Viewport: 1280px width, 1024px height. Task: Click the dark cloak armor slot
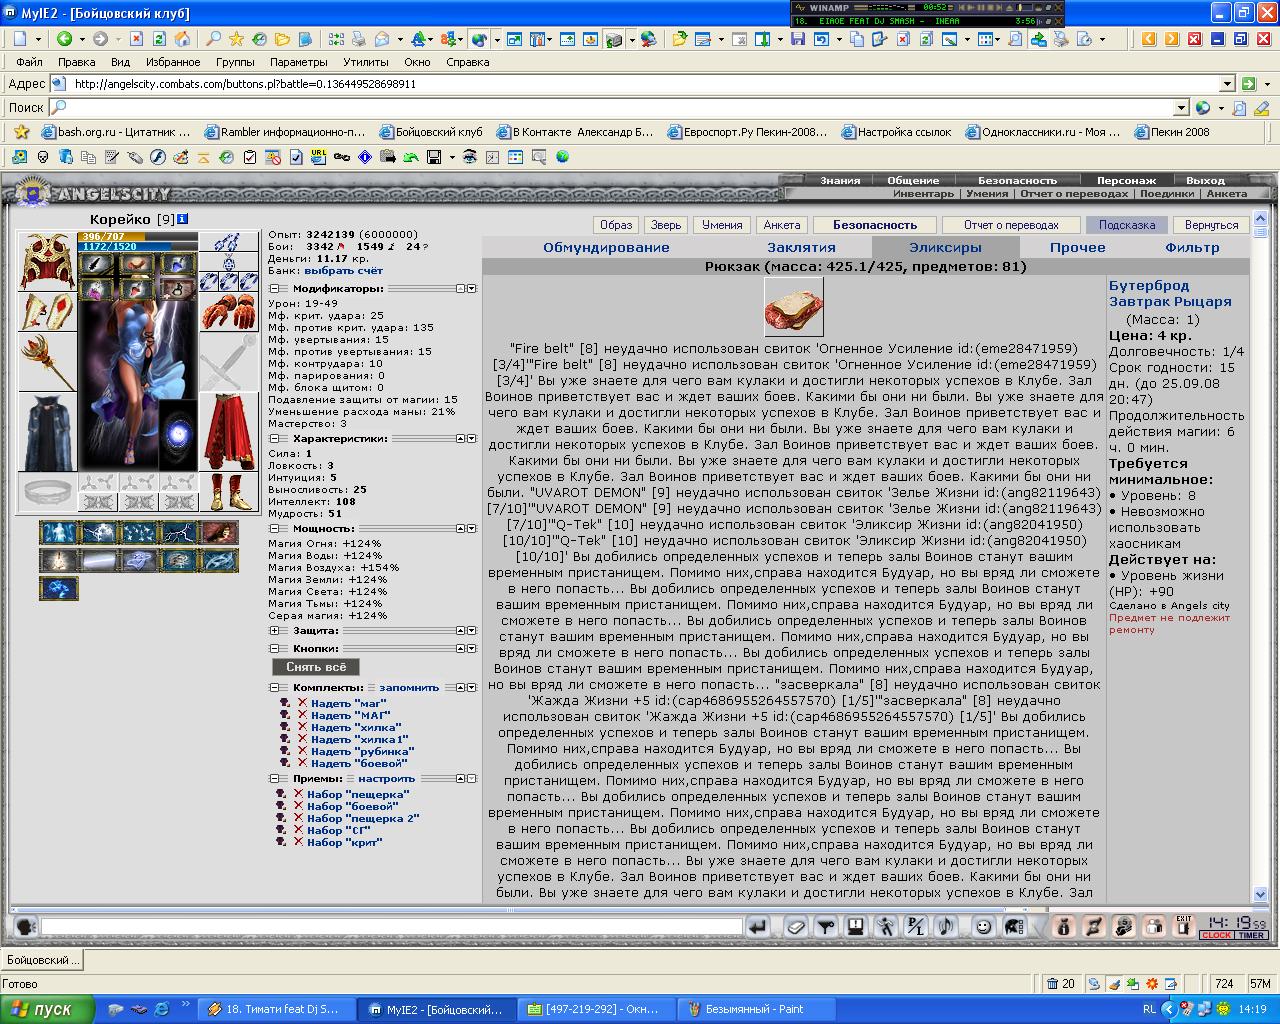coord(47,432)
